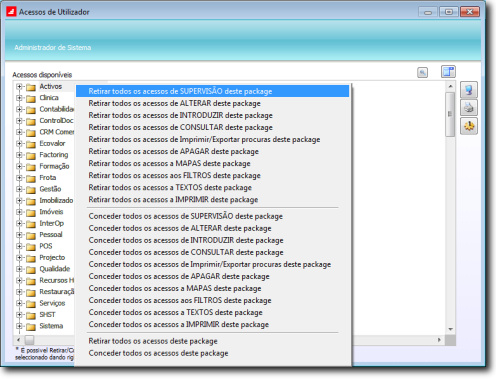Select the Restauração tree item label
496x379 pixels.
tap(57, 292)
